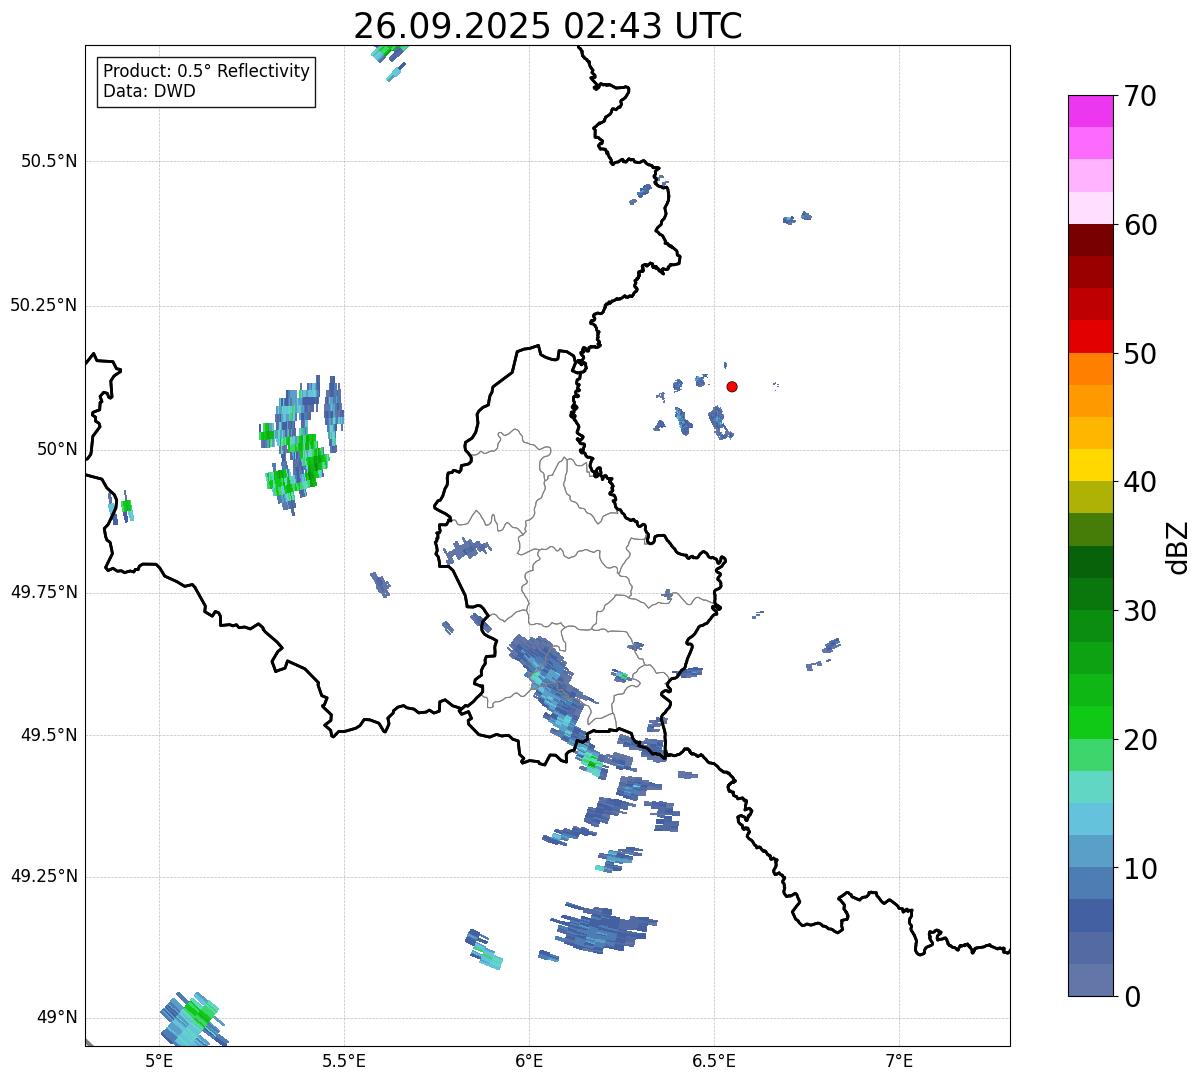Click the Data: DWD label

point(149,91)
